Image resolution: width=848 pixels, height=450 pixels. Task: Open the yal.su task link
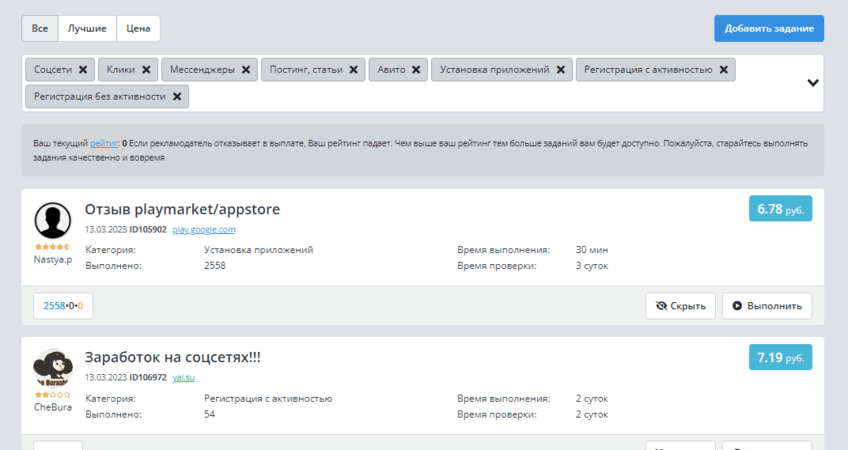[182, 378]
